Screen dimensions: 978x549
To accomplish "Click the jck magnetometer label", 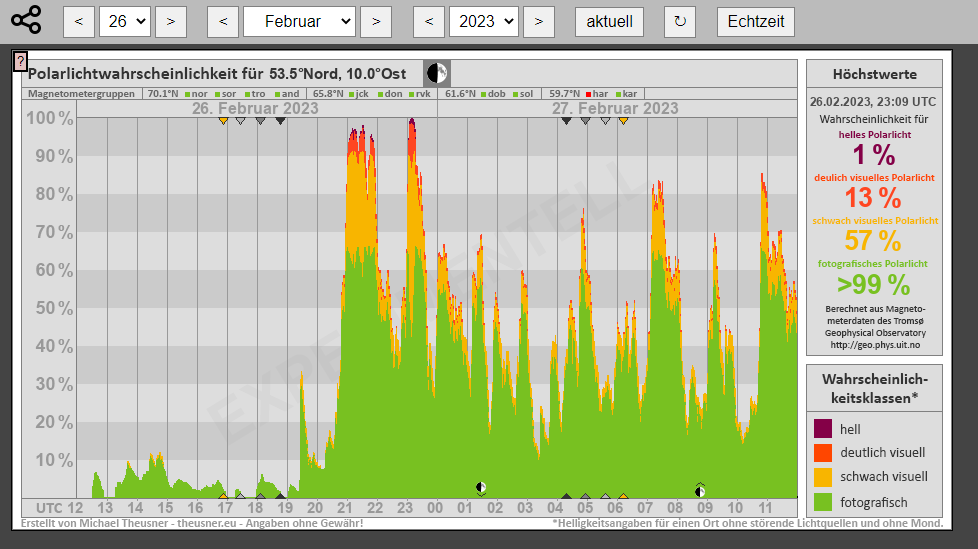I will [x=362, y=94].
